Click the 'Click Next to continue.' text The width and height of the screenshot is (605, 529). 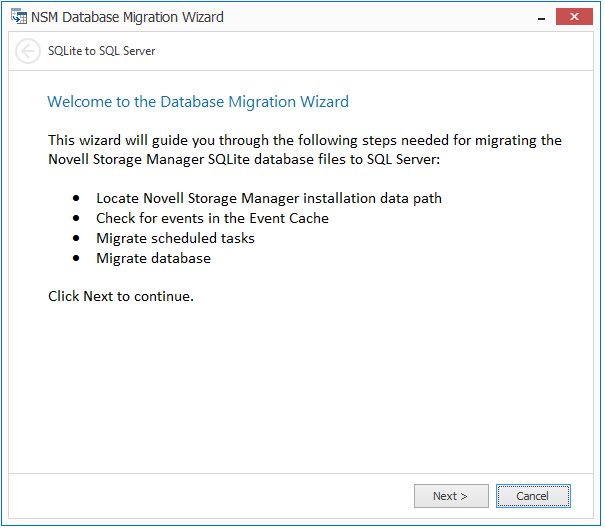pos(121,296)
